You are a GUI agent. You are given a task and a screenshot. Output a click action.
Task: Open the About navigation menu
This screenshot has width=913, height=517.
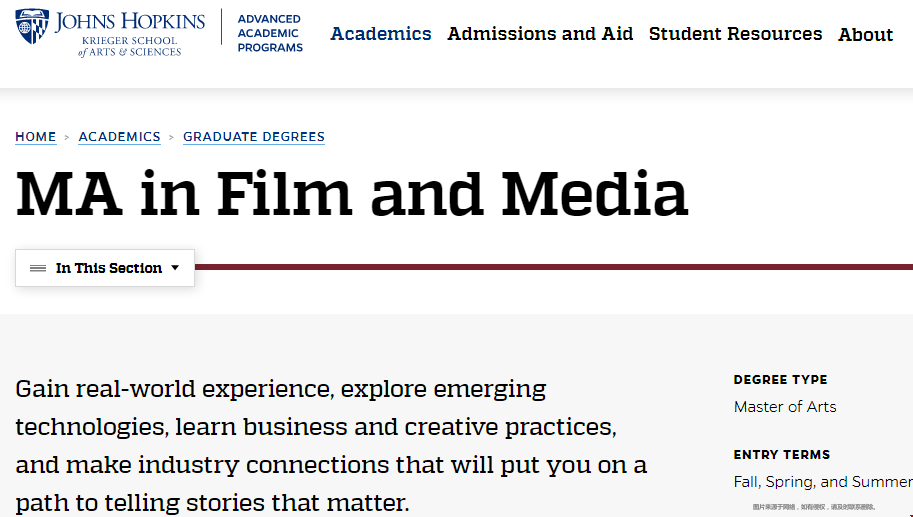pos(865,35)
